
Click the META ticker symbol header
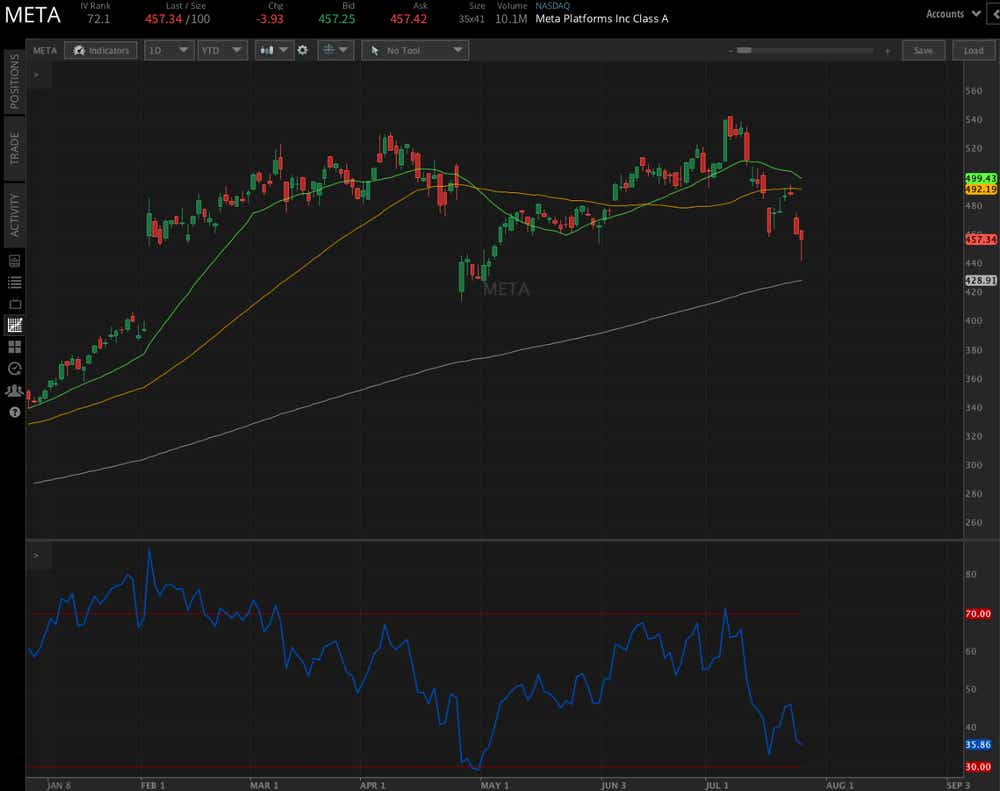tap(33, 15)
